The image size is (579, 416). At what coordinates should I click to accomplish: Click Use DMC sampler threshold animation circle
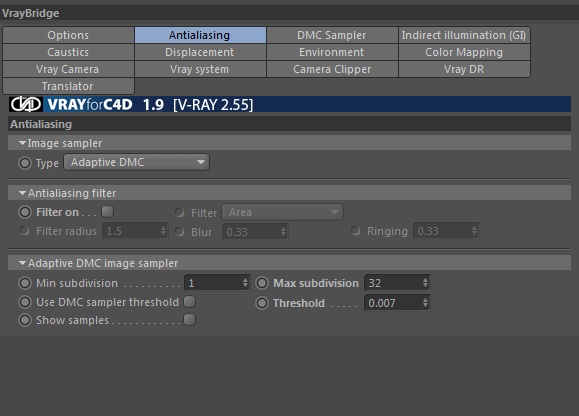coord(25,302)
